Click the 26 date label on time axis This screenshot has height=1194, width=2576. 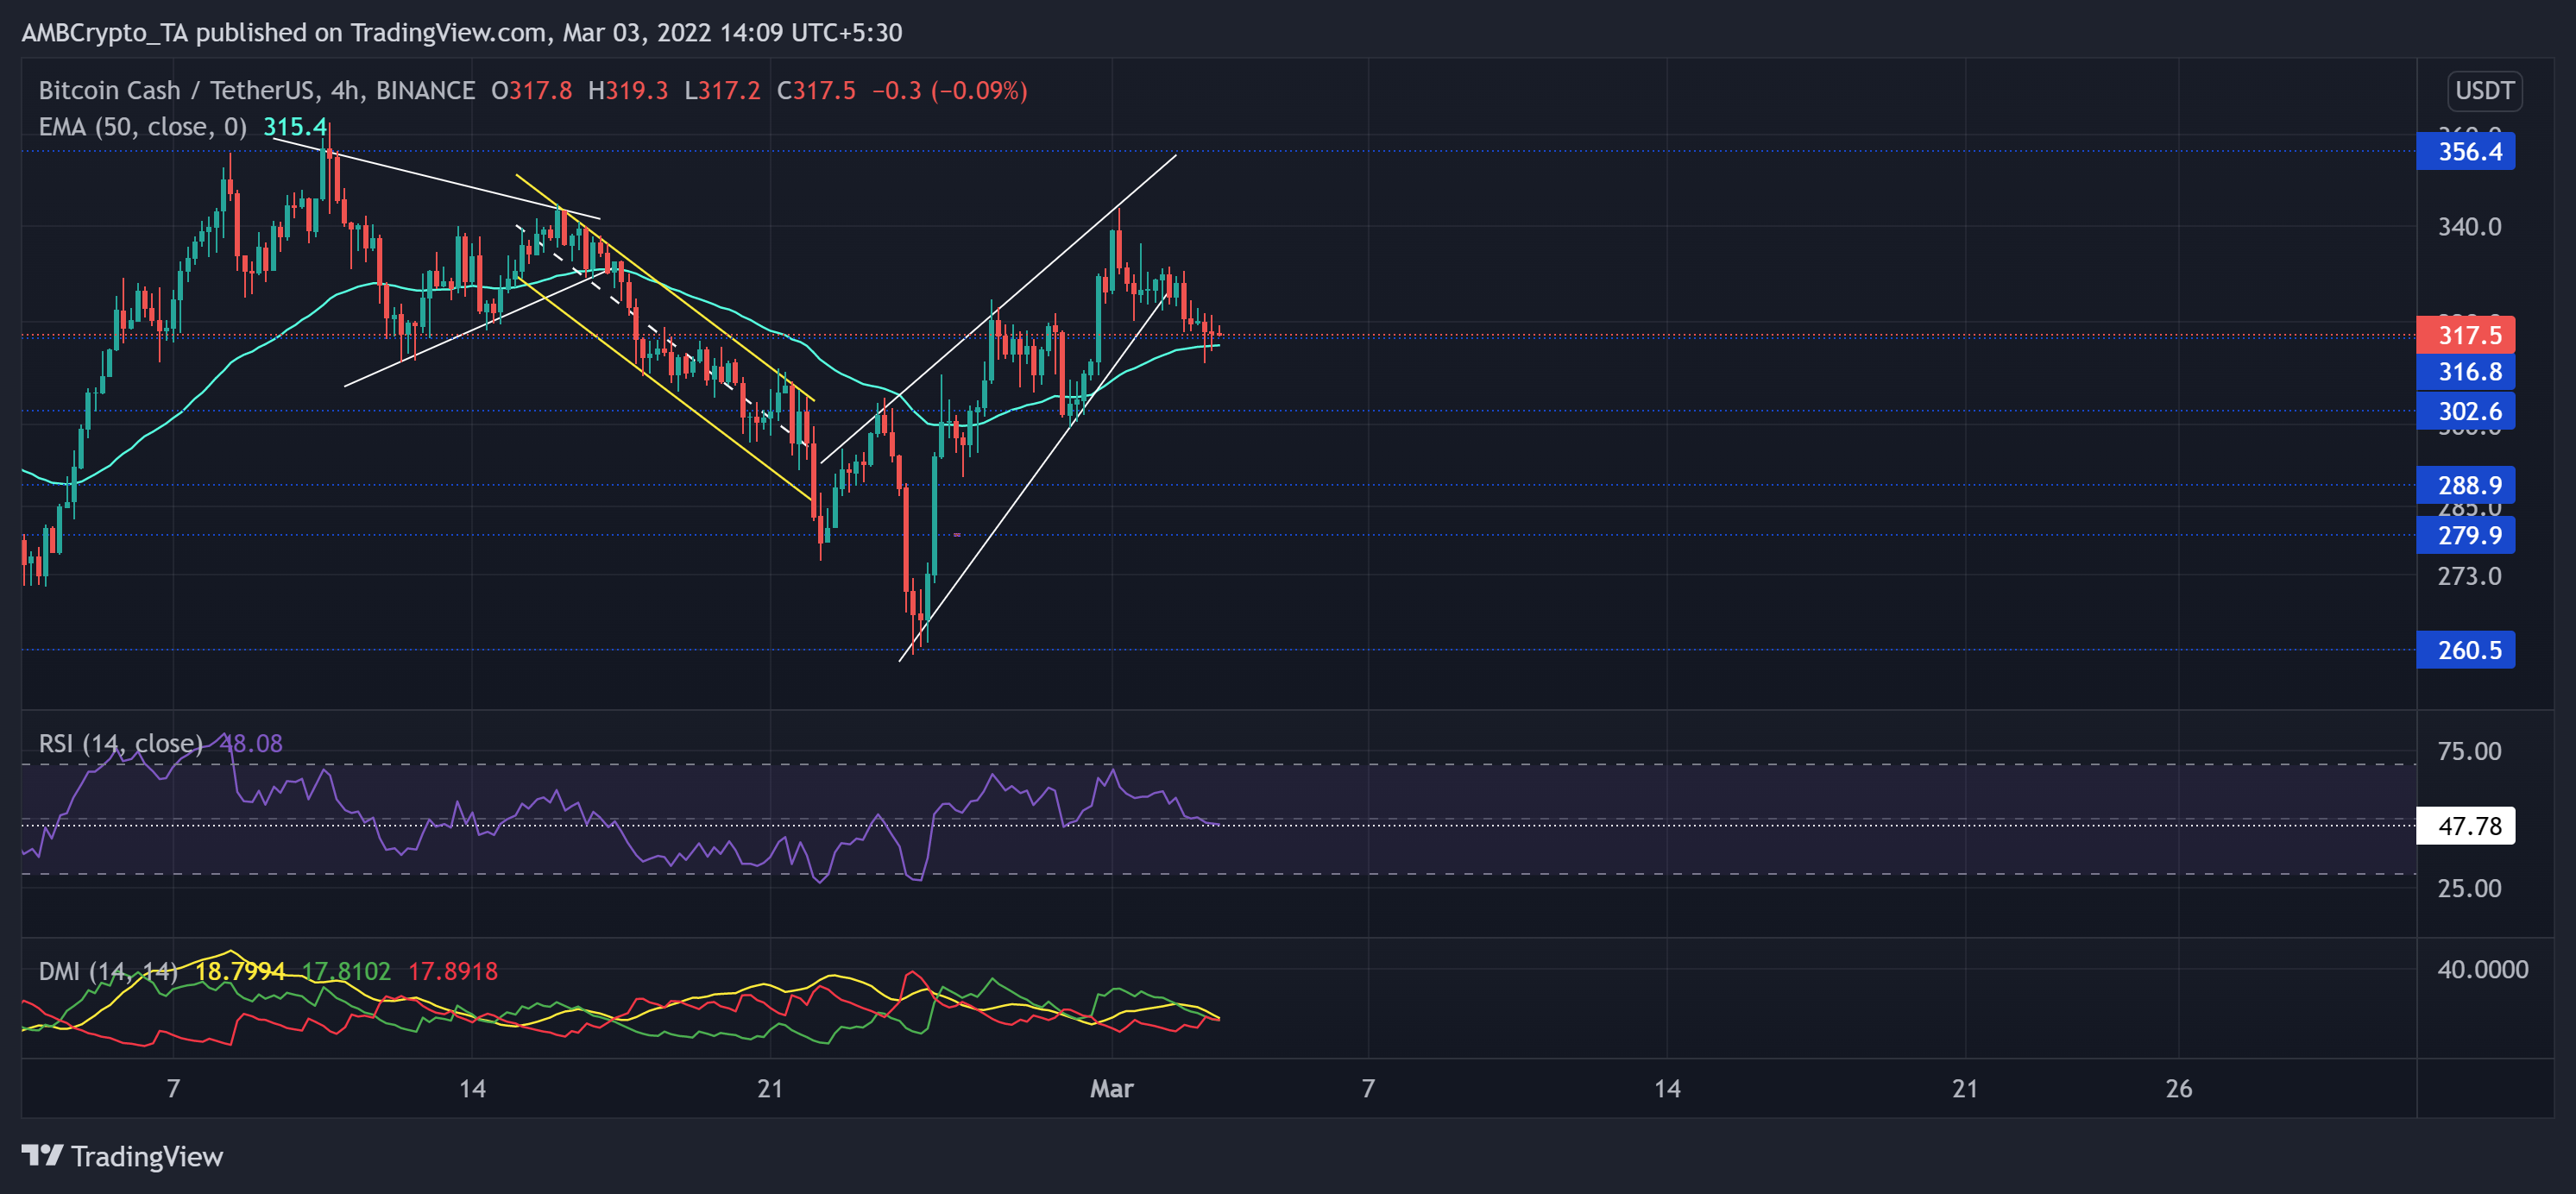pos(2178,1088)
